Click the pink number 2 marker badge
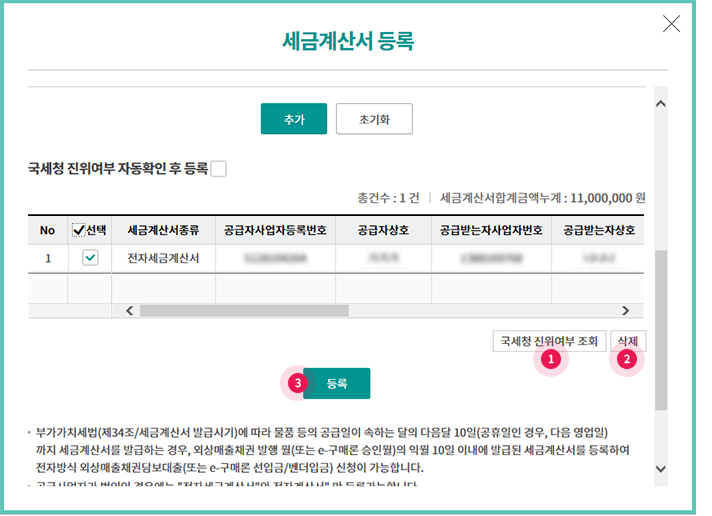 pos(627,358)
